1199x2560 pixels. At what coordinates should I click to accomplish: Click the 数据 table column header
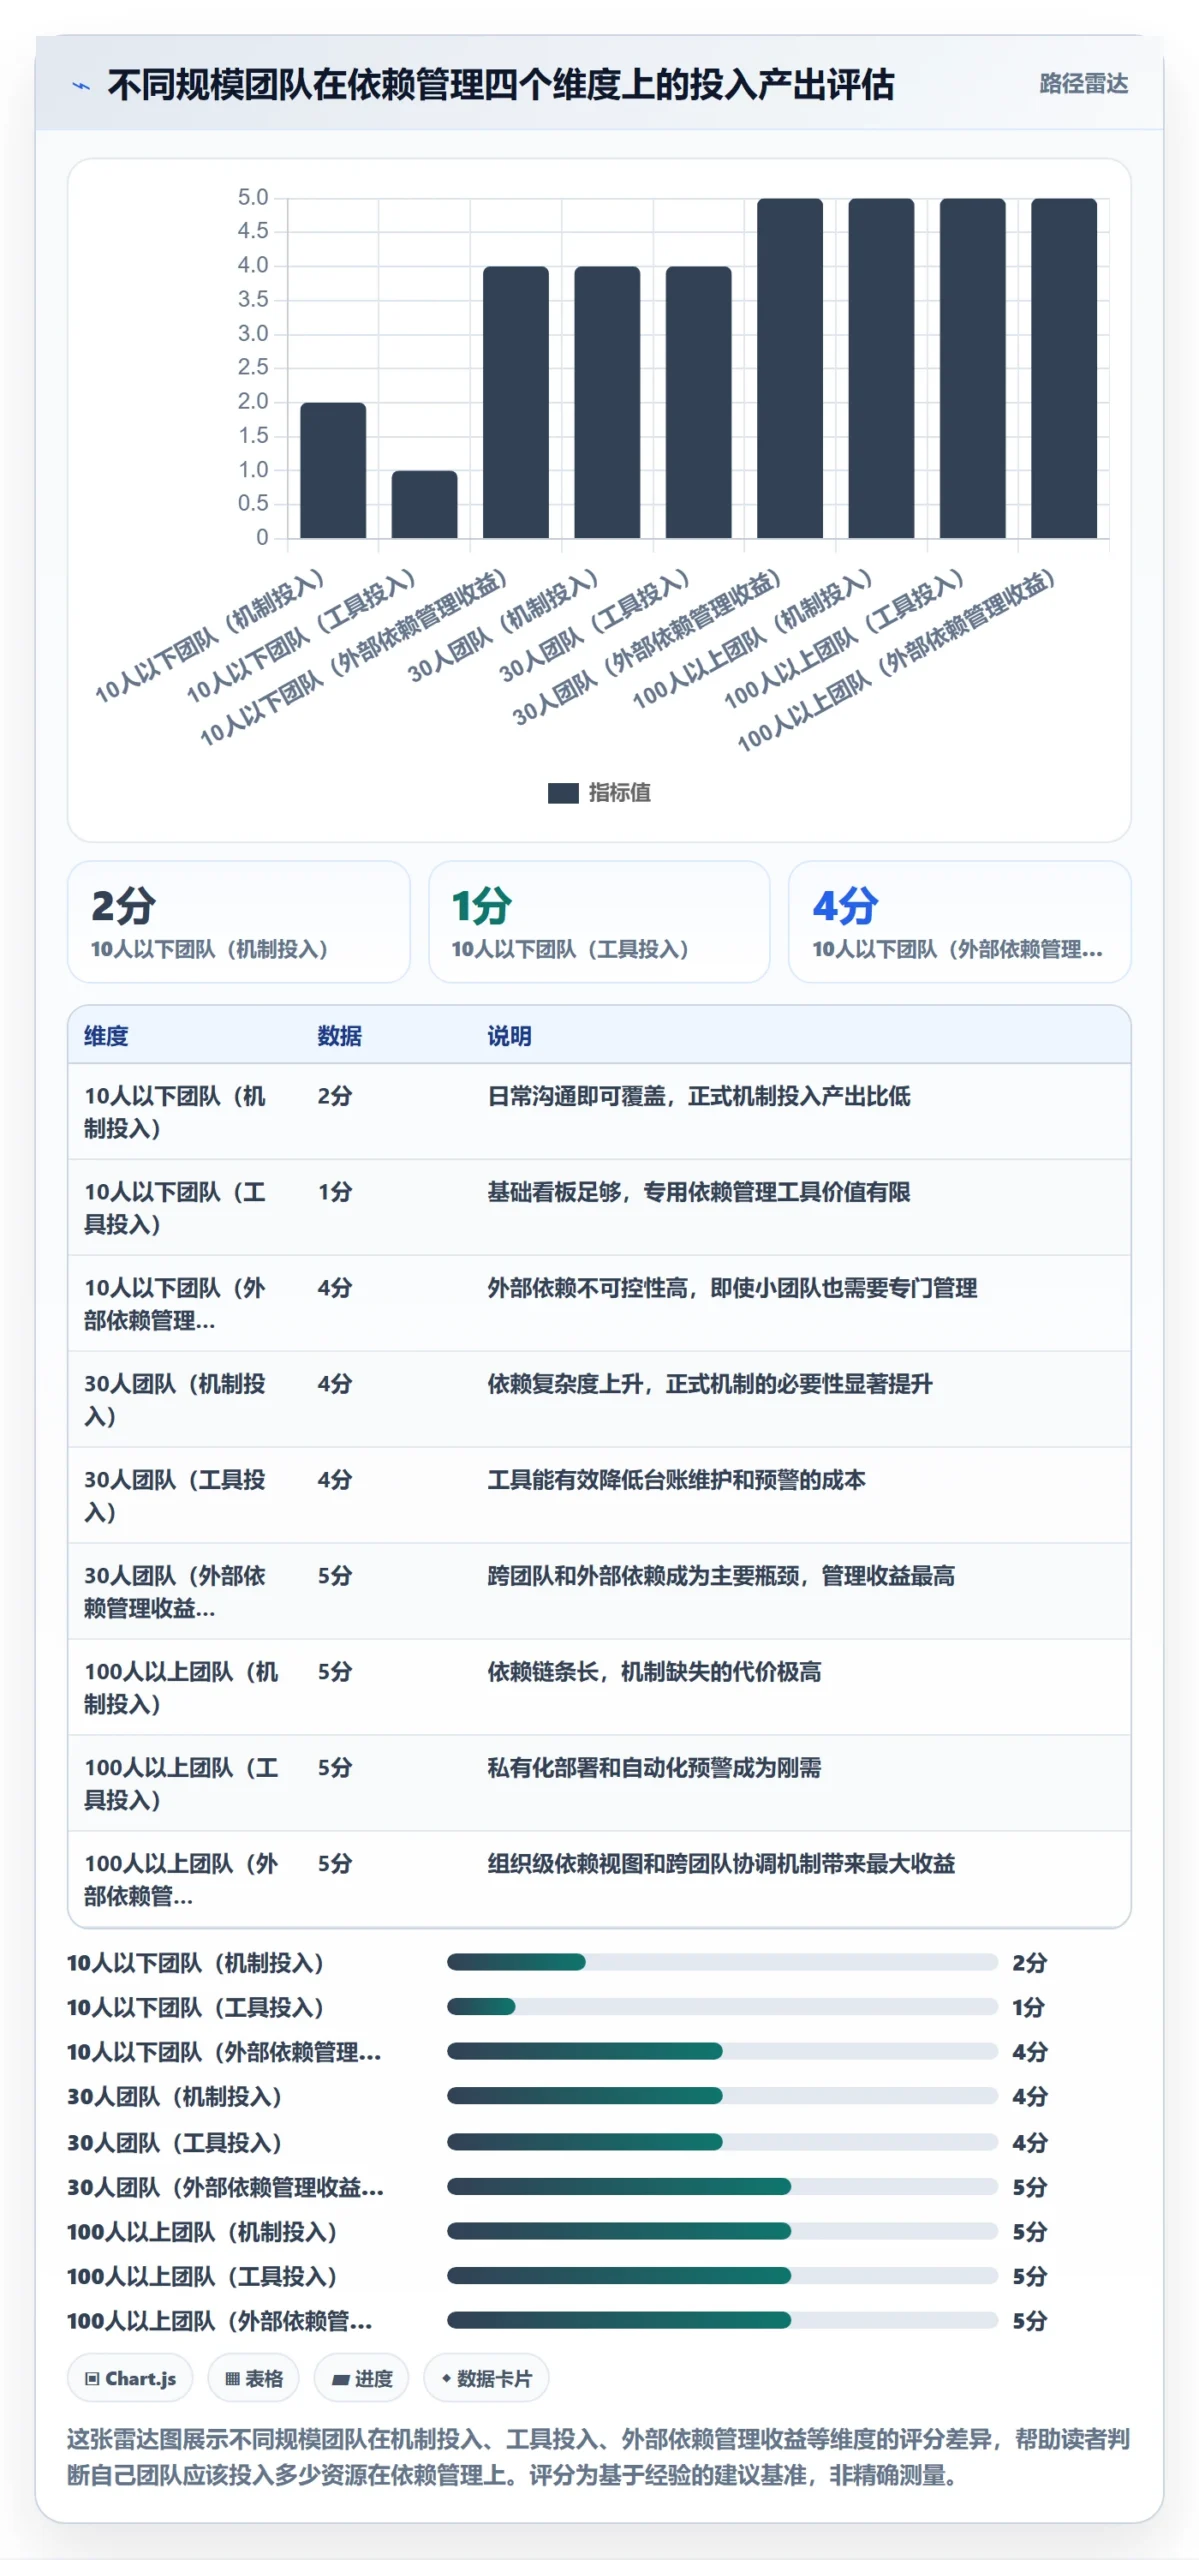[x=339, y=1036]
